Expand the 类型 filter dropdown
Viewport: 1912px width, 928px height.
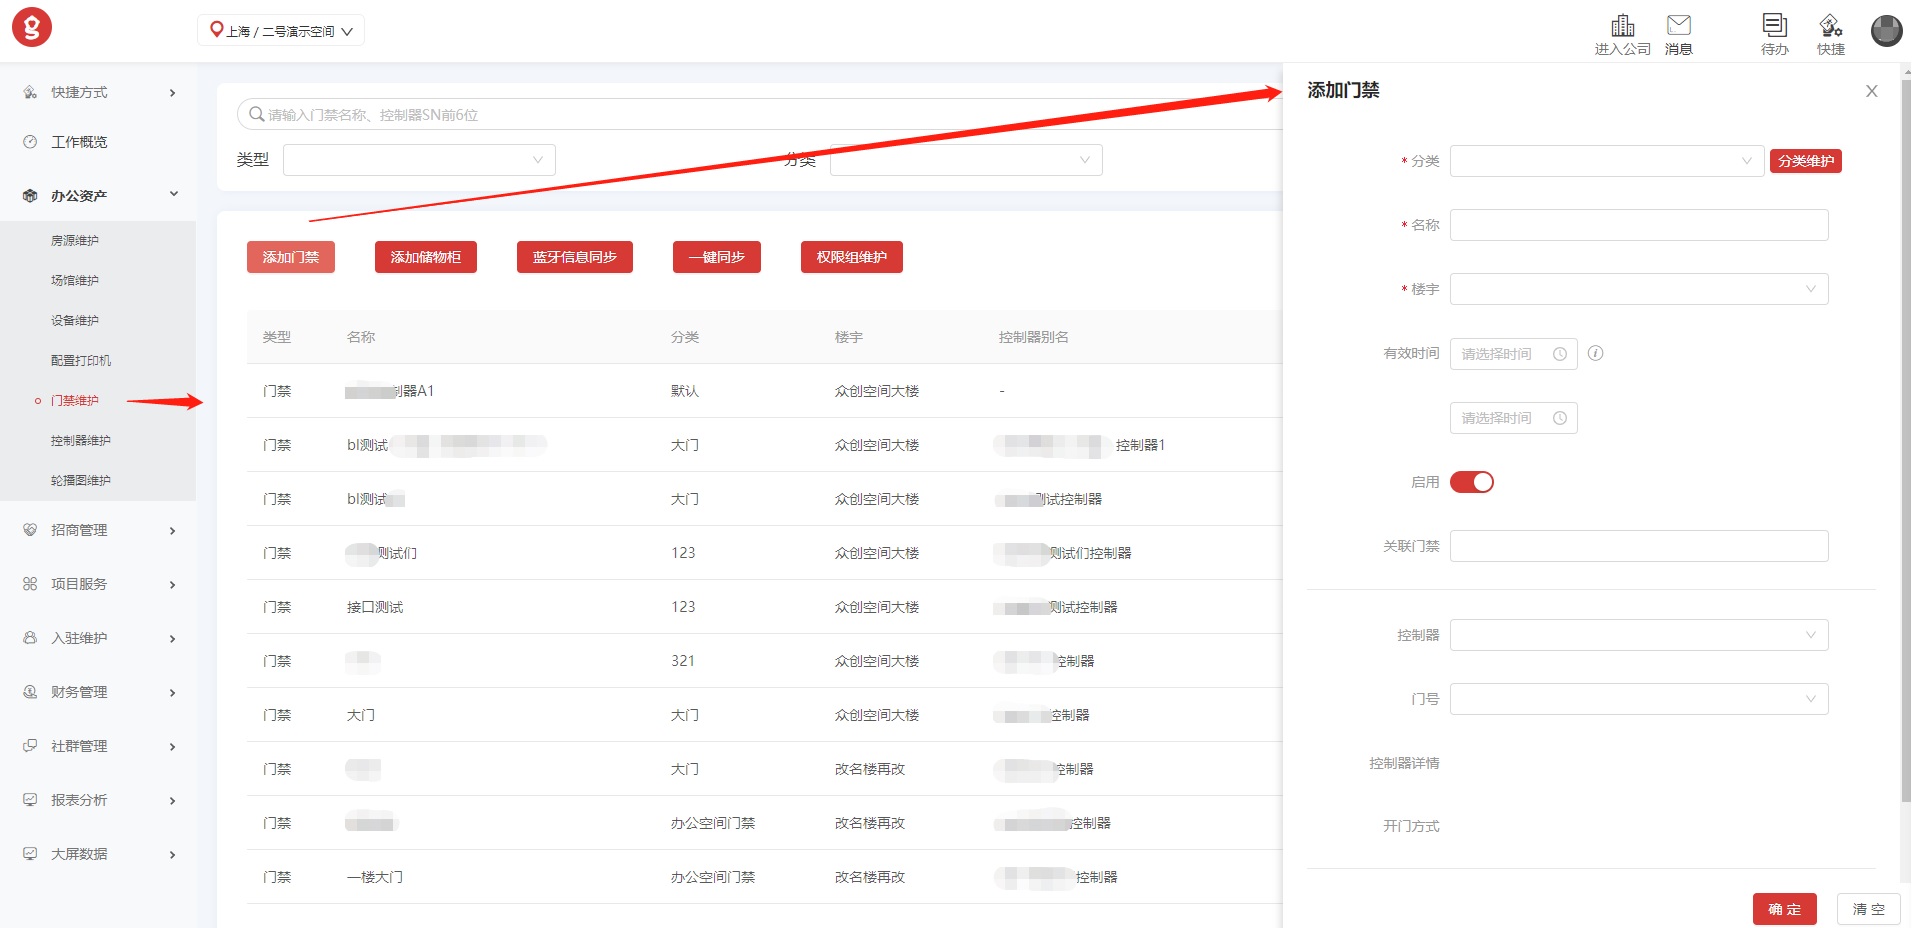click(x=419, y=160)
